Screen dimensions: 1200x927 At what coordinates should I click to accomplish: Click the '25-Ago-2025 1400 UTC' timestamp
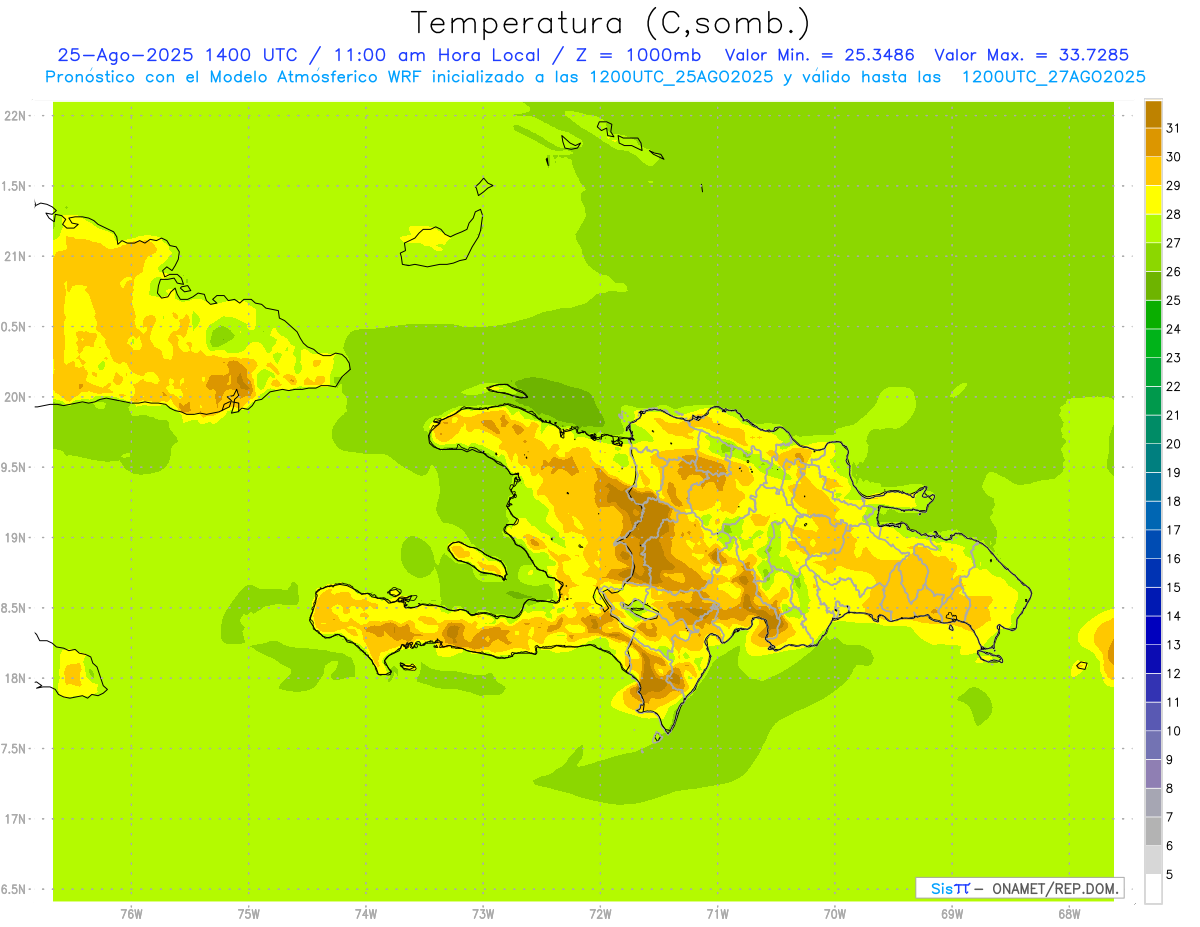pos(176,55)
